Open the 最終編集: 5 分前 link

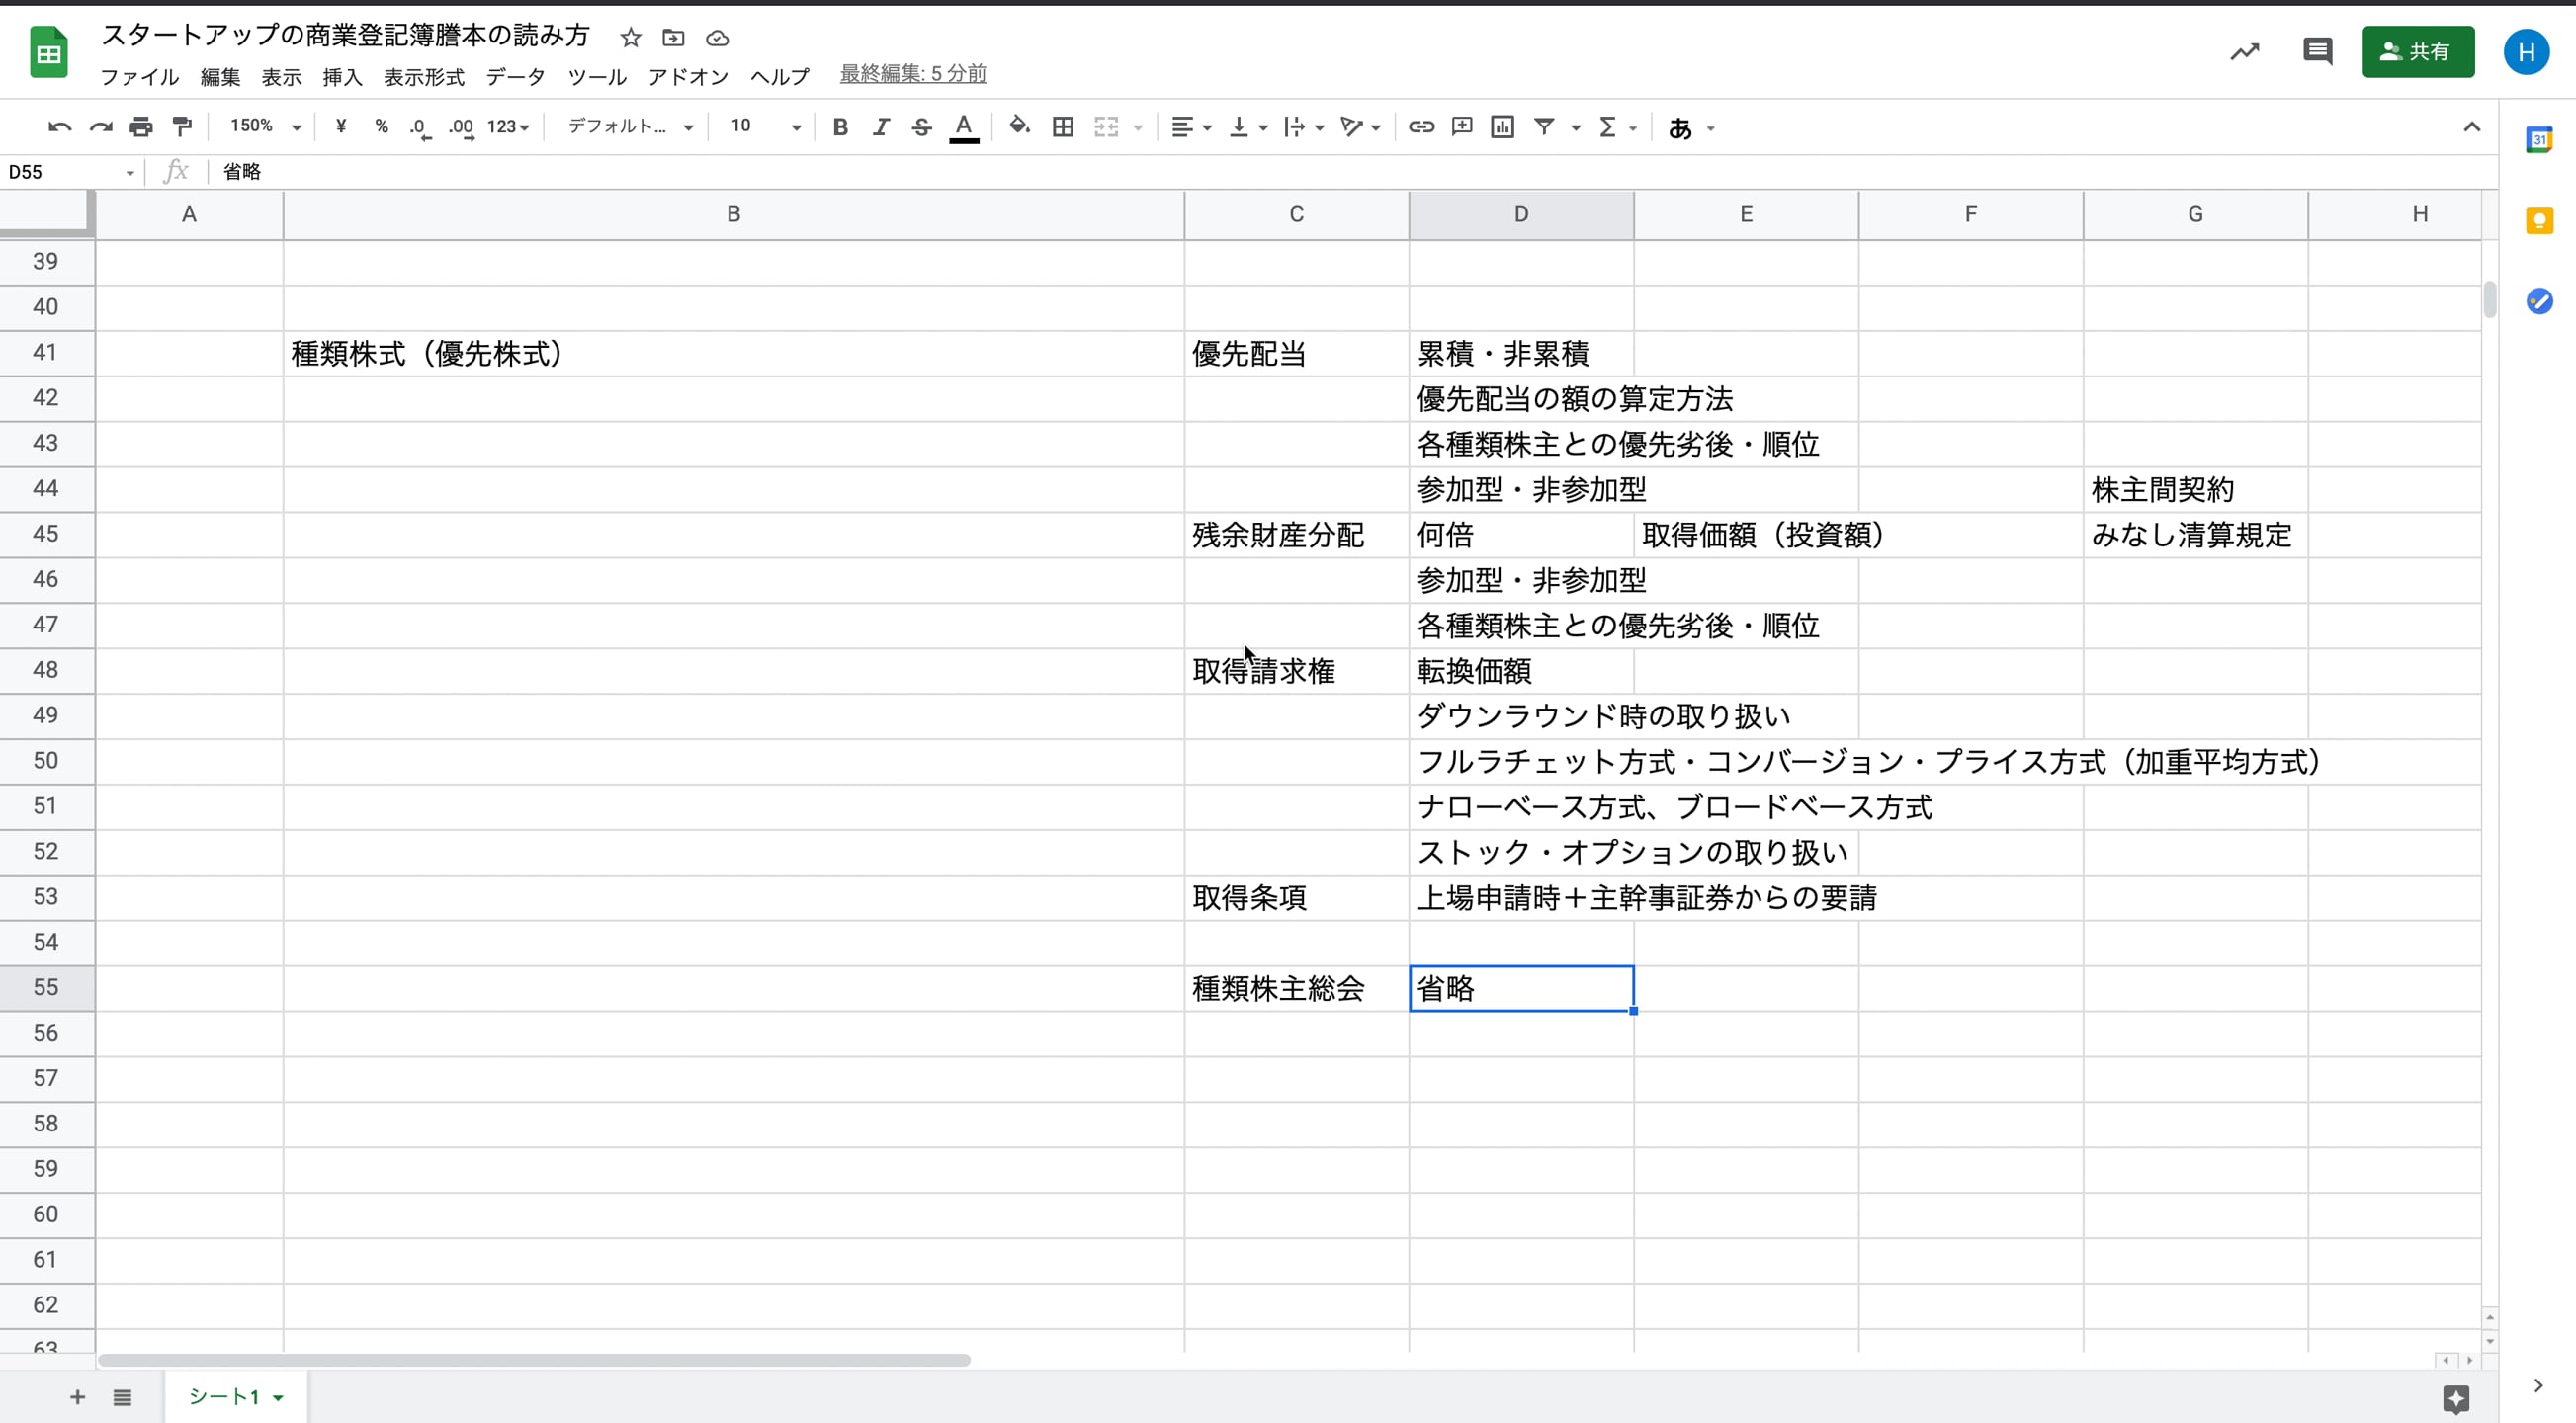coord(912,73)
